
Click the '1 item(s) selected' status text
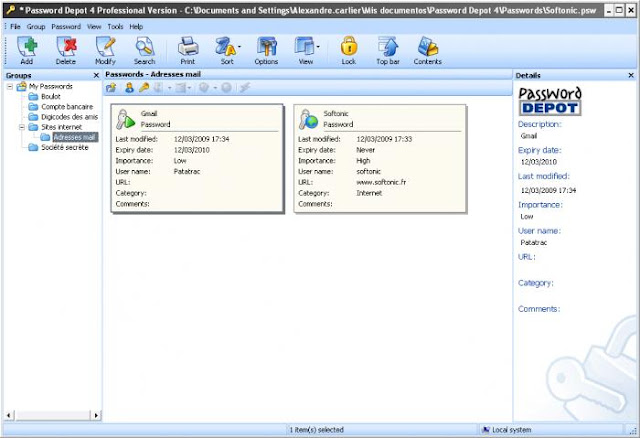pyautogui.click(x=317, y=430)
